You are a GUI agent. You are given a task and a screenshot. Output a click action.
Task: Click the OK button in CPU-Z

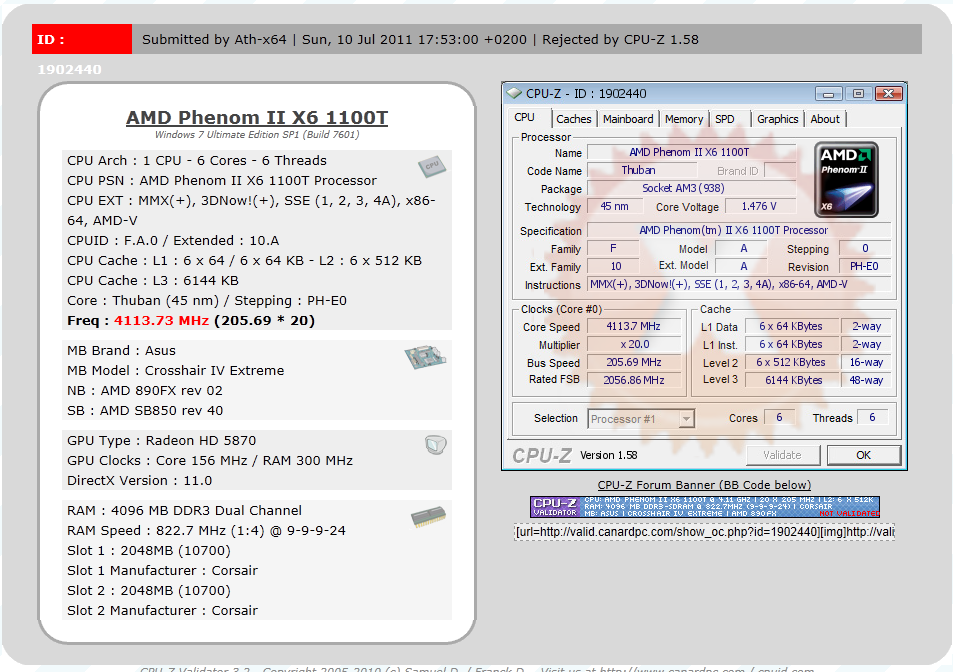(x=864, y=455)
